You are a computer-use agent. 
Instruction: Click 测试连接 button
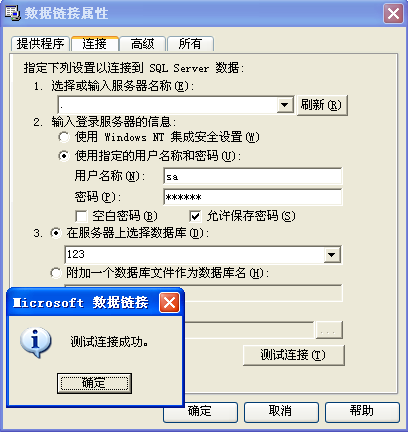(294, 355)
